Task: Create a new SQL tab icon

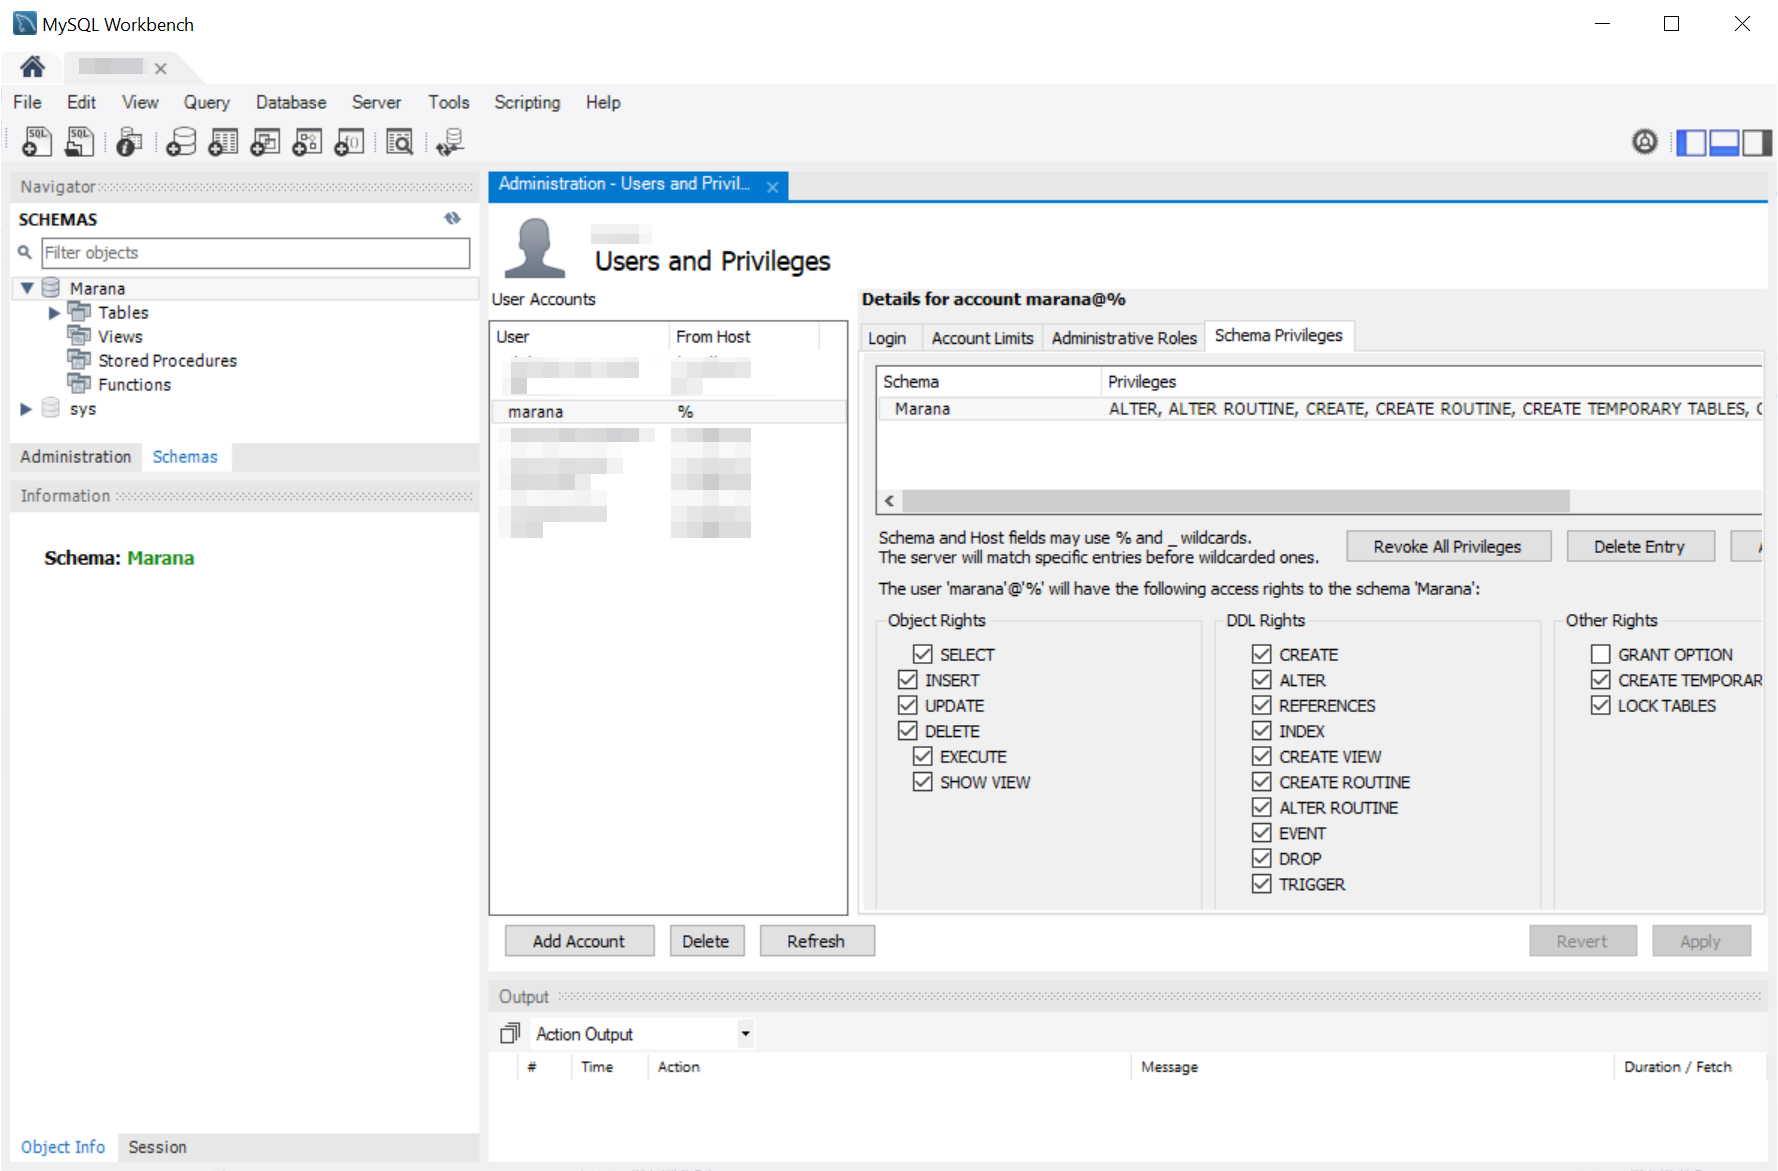Action: click(37, 142)
